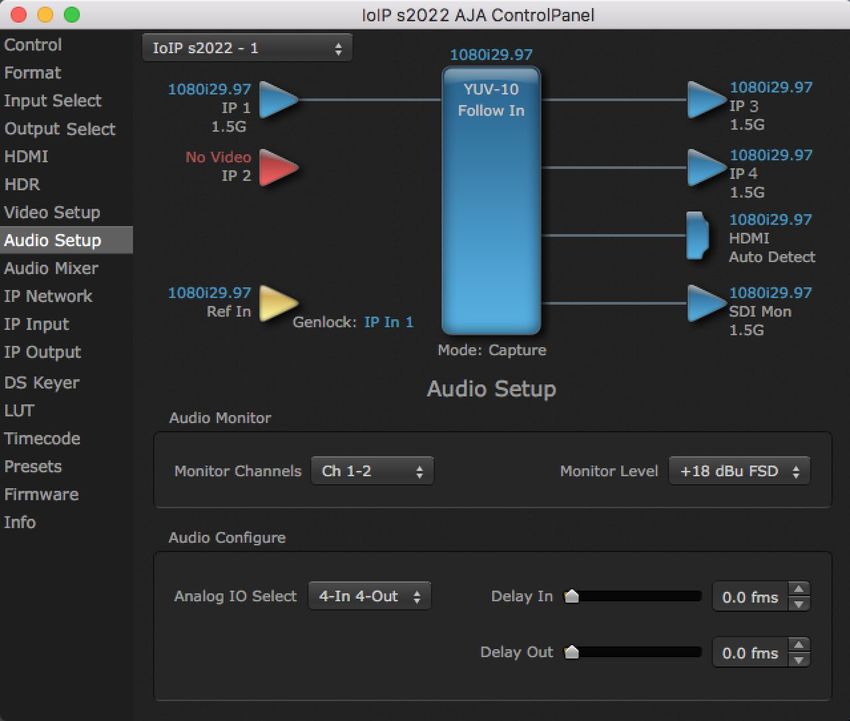Open the Monitor Level +18 dBu FSD dropdown
The width and height of the screenshot is (850, 721).
click(739, 471)
